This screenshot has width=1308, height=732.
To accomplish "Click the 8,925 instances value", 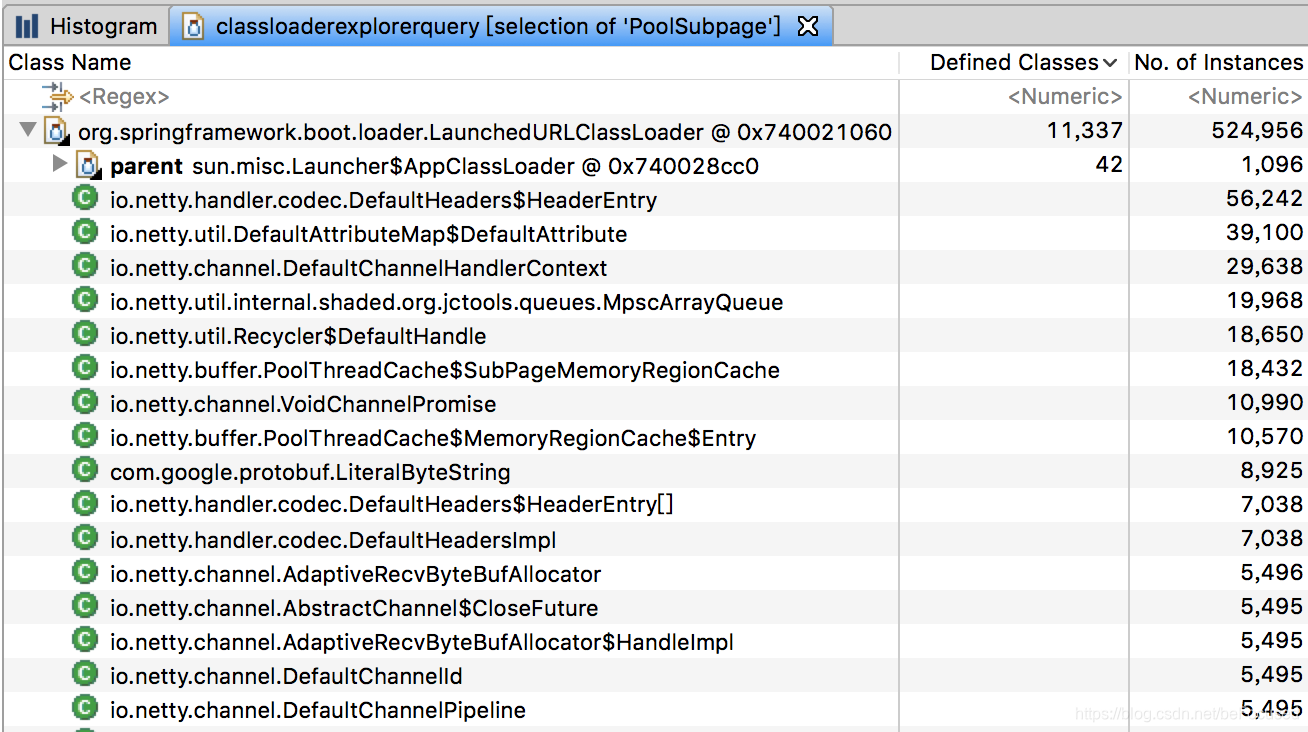I will pyautogui.click(x=1272, y=471).
